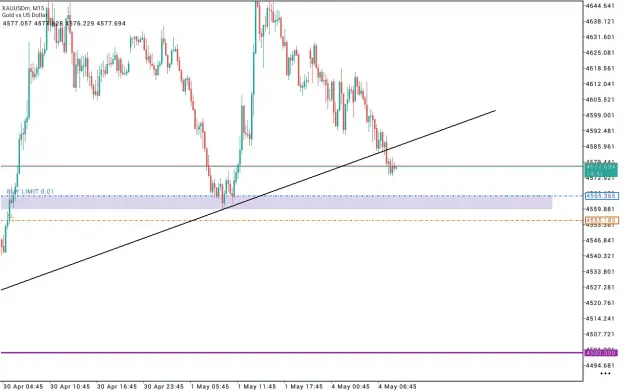Select the purple 4500.000 level price tag
This screenshot has height=391, width=625.
(601, 353)
